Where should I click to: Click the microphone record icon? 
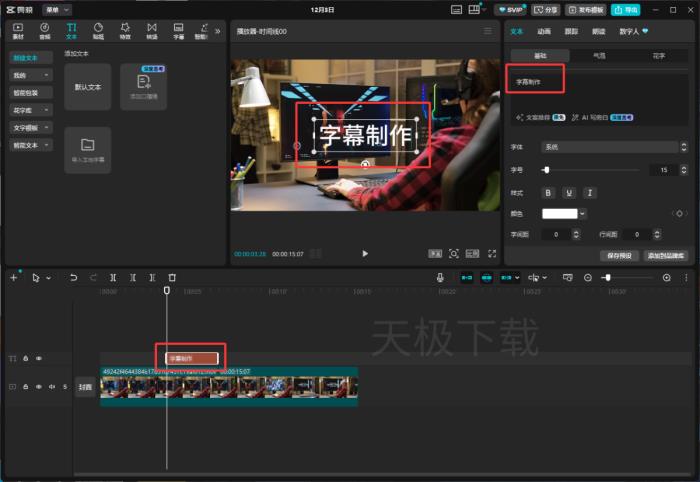click(x=440, y=277)
